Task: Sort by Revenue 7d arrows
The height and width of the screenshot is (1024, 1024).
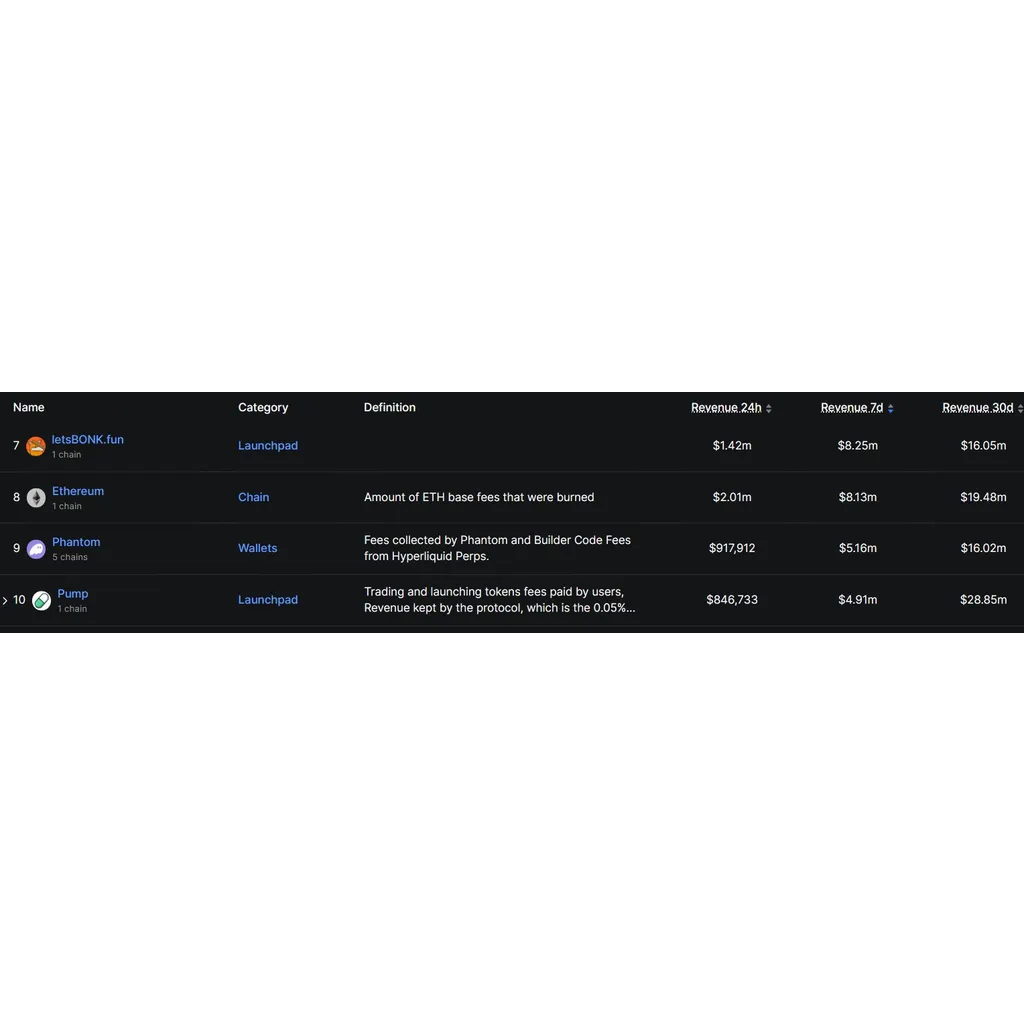Action: coord(890,408)
